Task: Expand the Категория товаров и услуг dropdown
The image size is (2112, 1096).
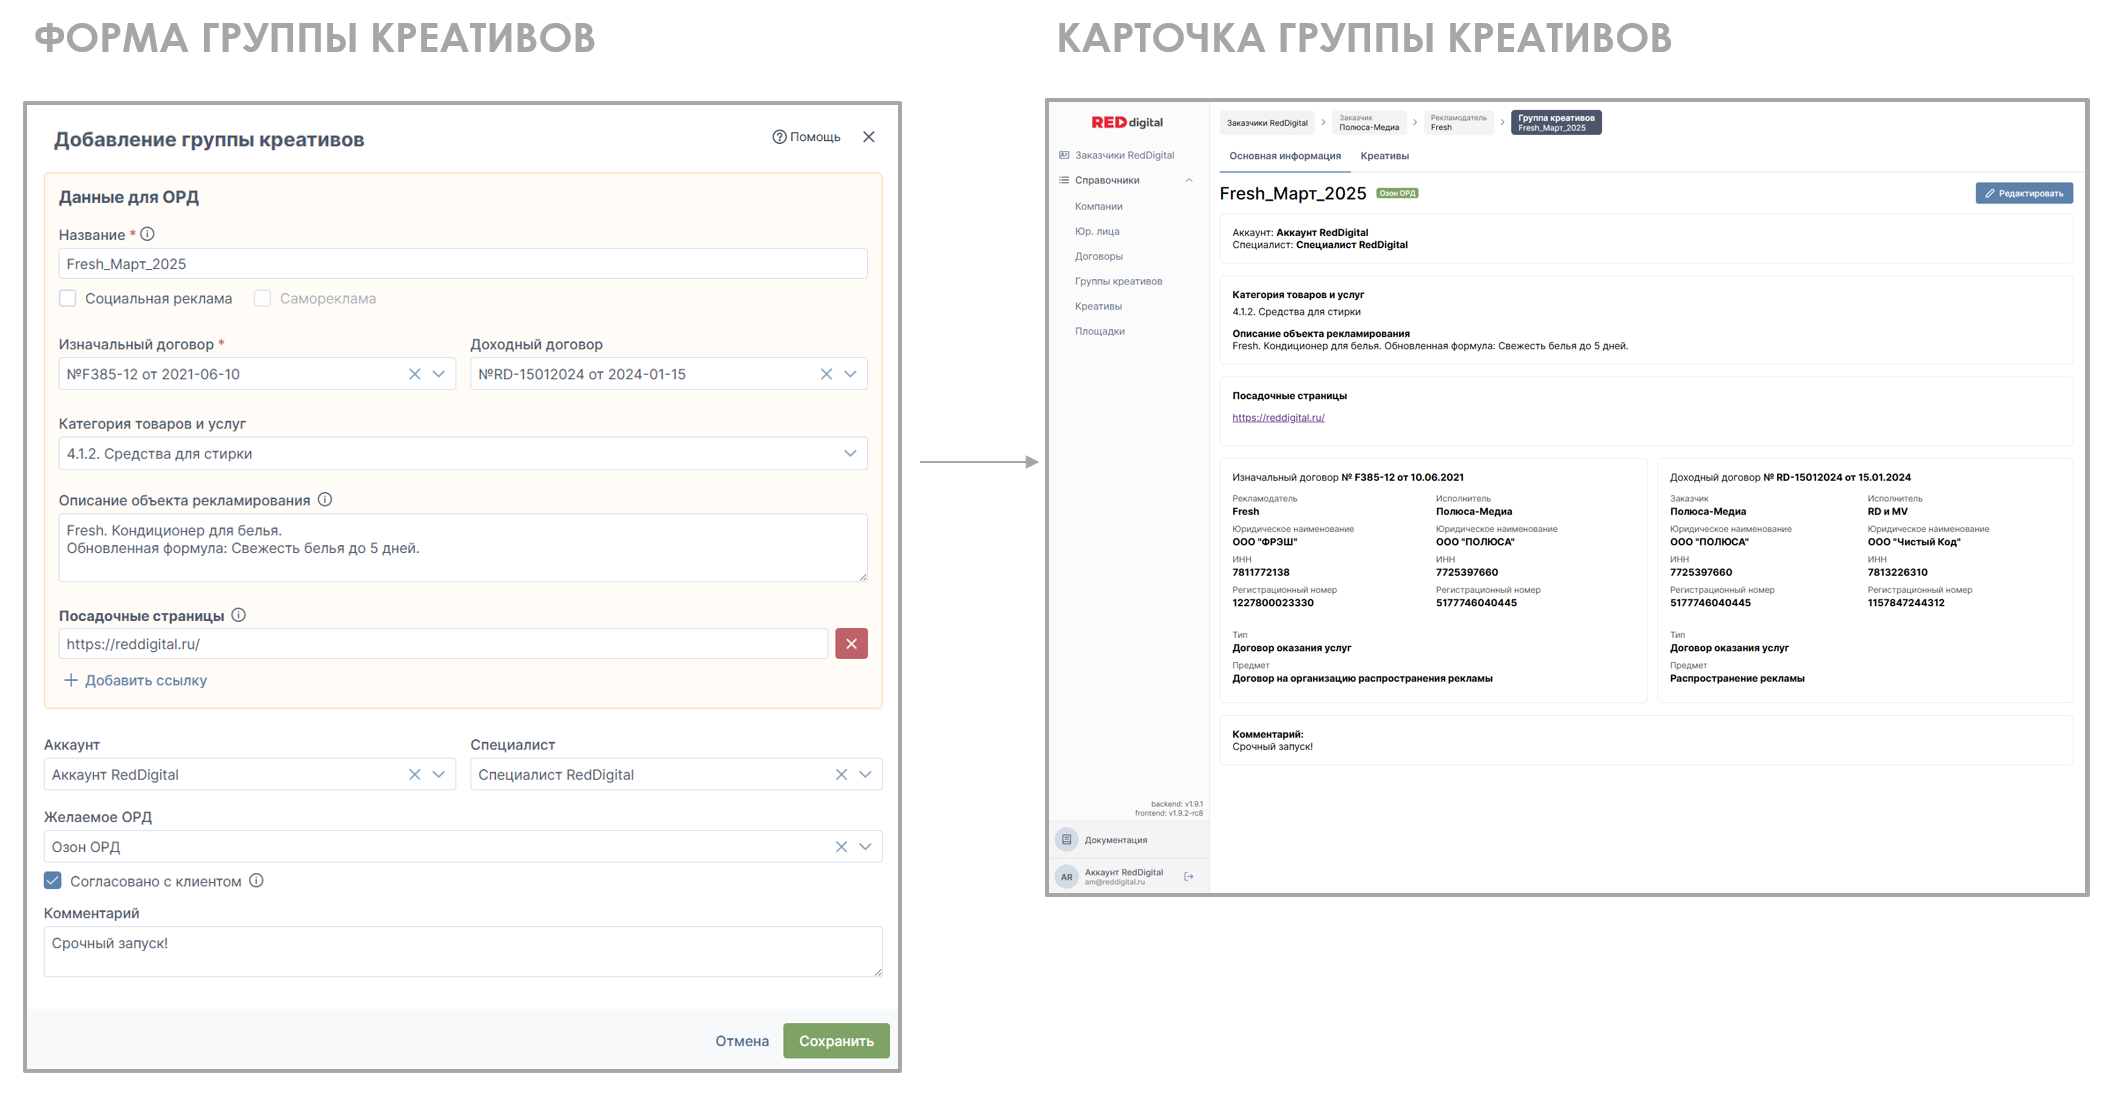Action: 851,453
